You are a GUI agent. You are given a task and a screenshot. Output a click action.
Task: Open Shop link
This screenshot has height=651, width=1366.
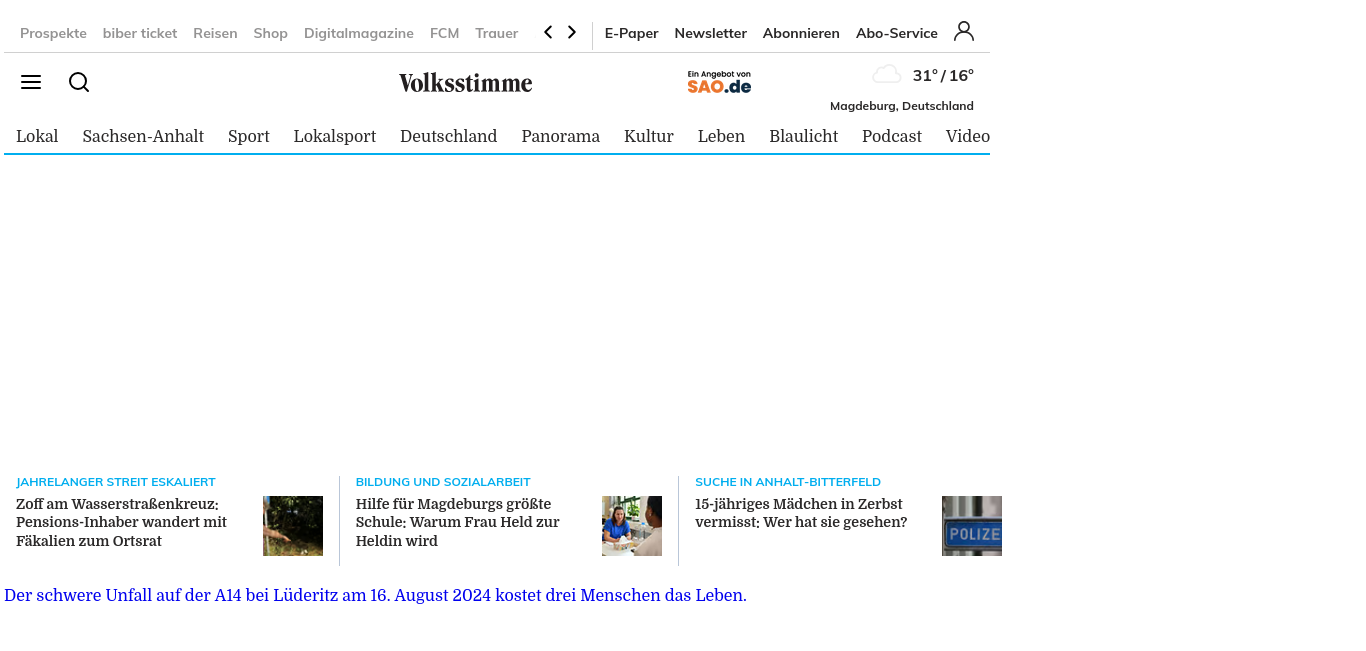coord(271,33)
